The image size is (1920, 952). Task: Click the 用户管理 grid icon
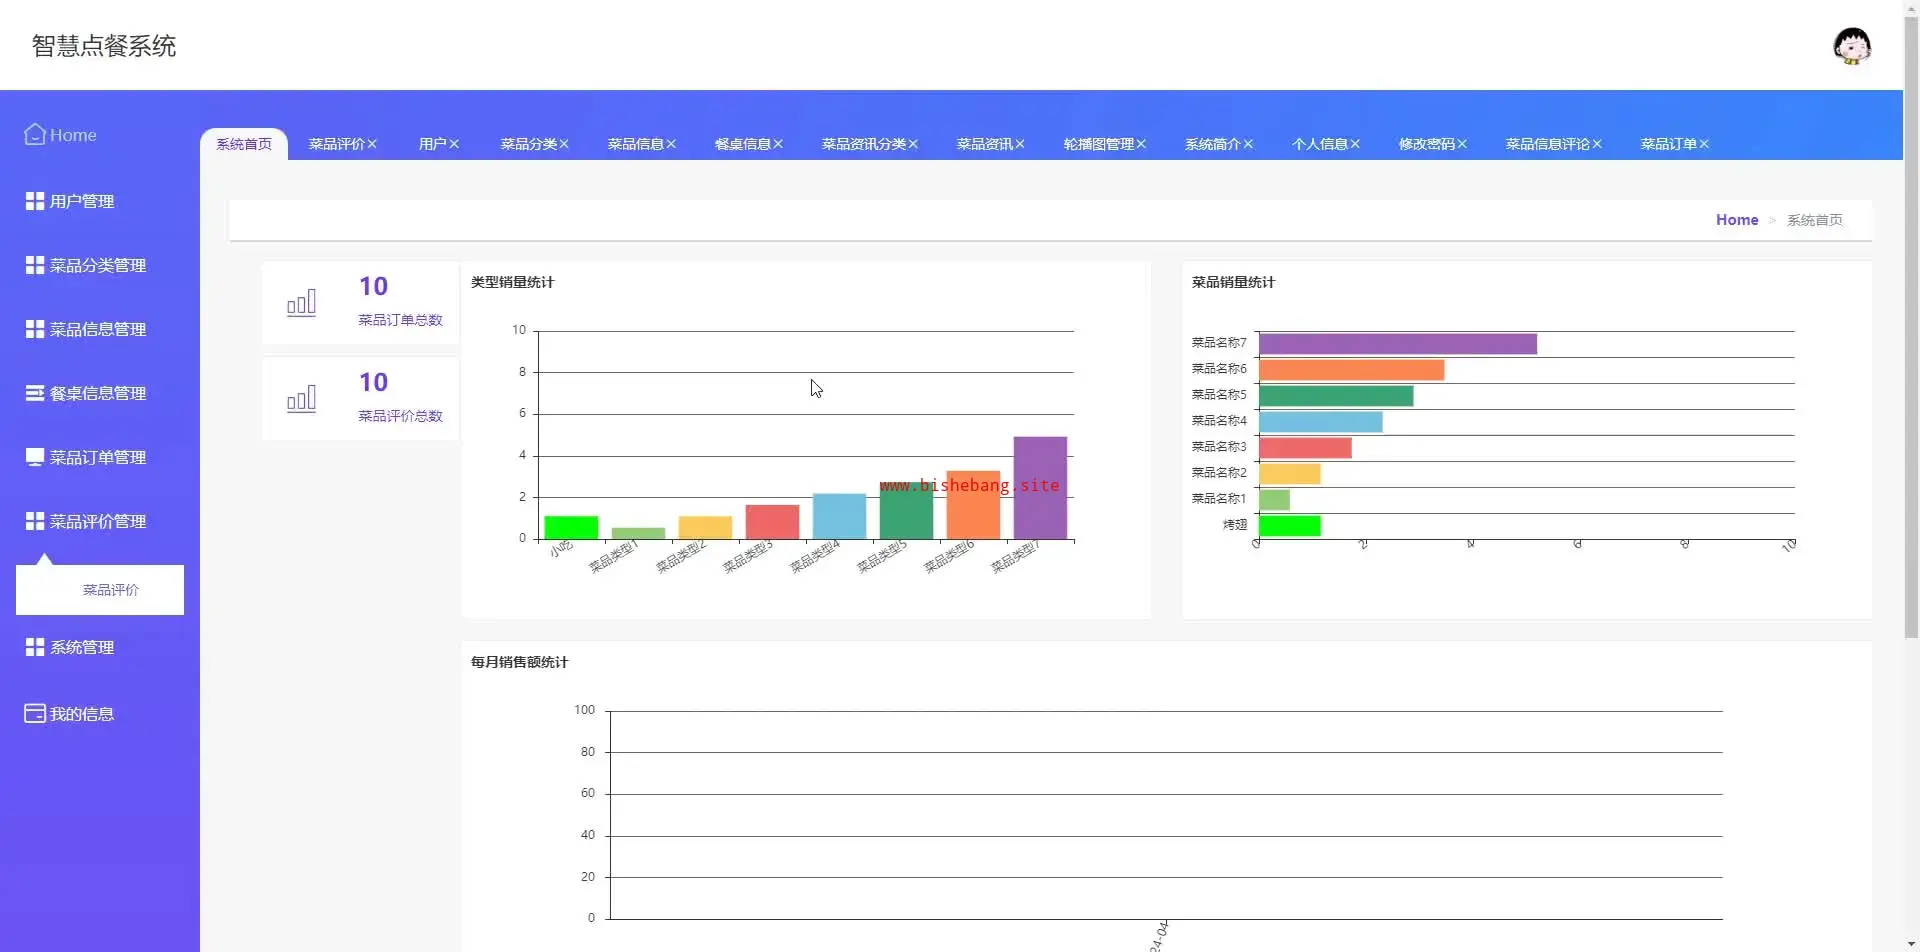(35, 201)
